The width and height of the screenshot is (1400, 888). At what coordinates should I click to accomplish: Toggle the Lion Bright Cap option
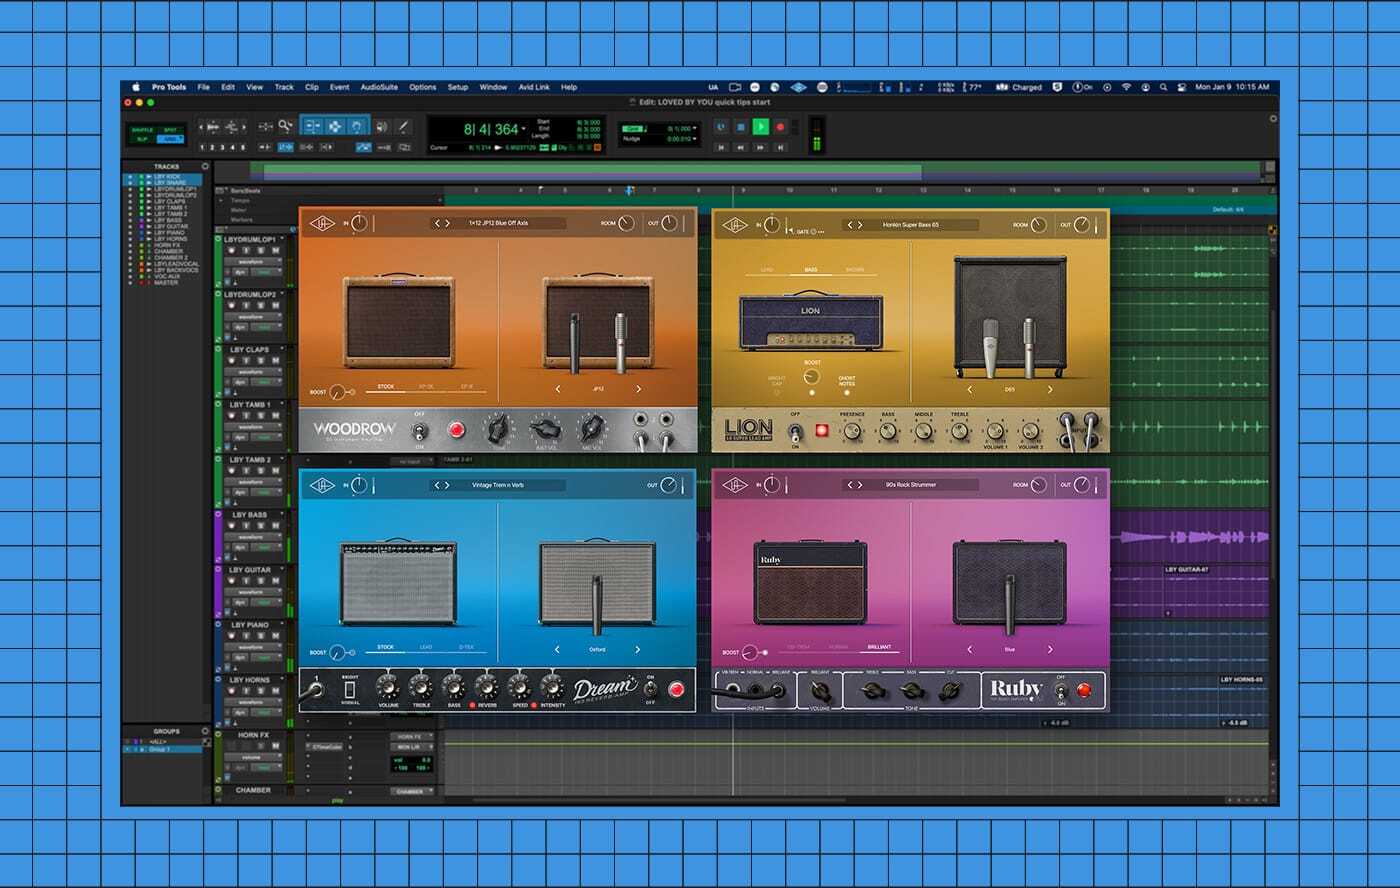776,392
